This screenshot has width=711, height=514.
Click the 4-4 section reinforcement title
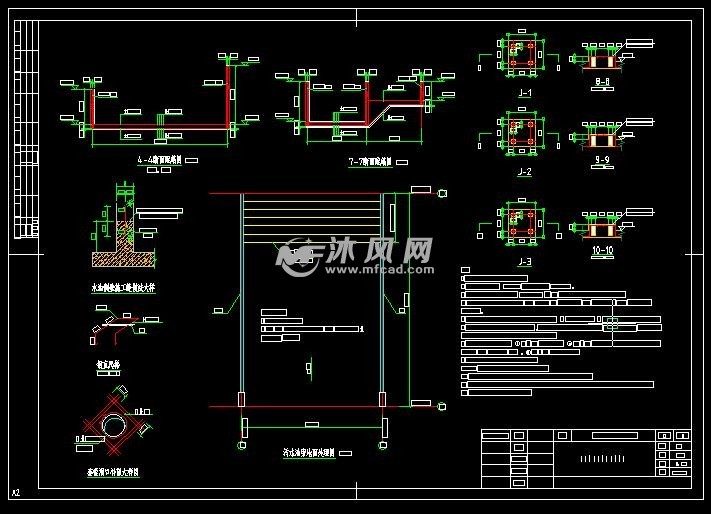[160, 160]
